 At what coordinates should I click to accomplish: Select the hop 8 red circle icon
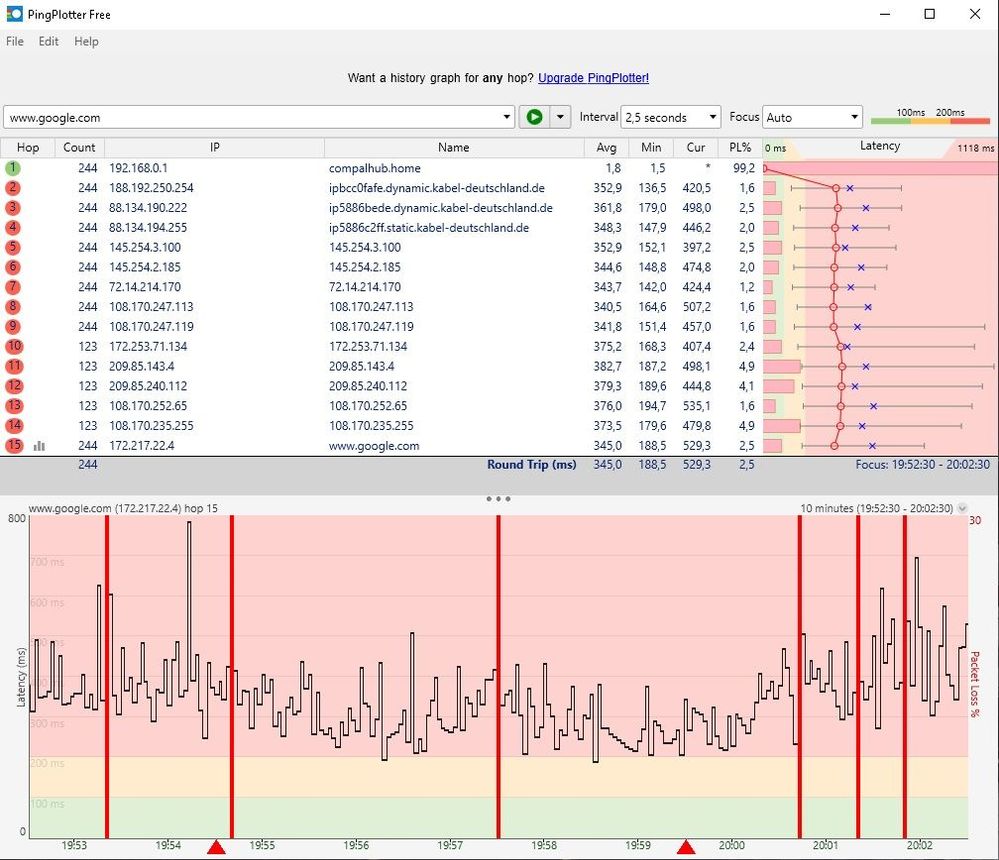click(x=13, y=306)
